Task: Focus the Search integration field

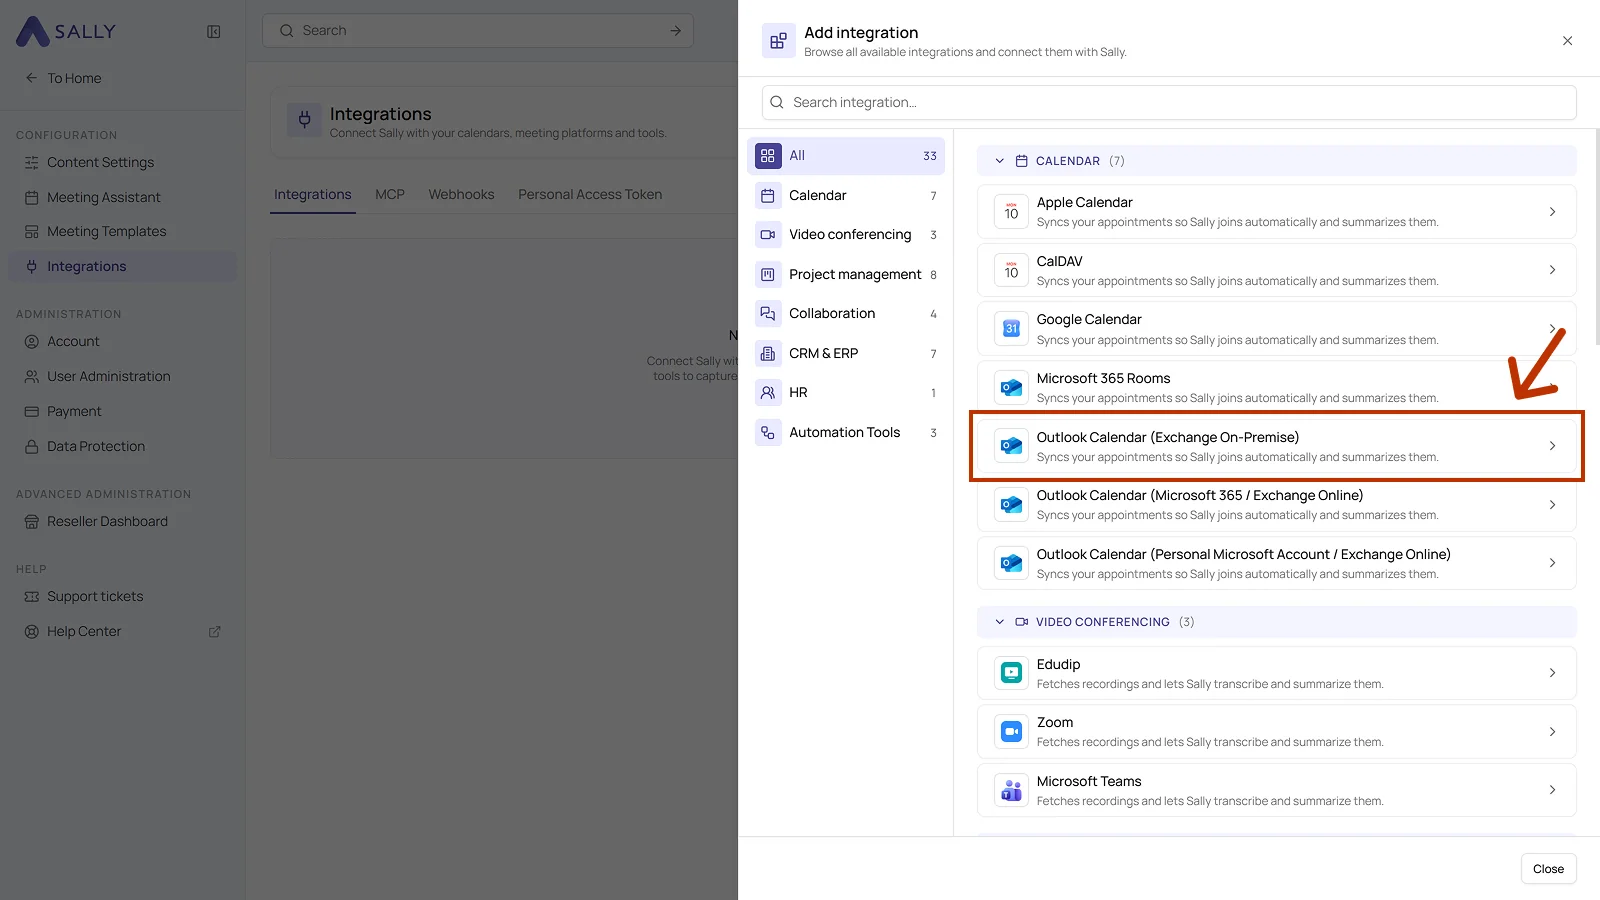Action: coord(1169,102)
